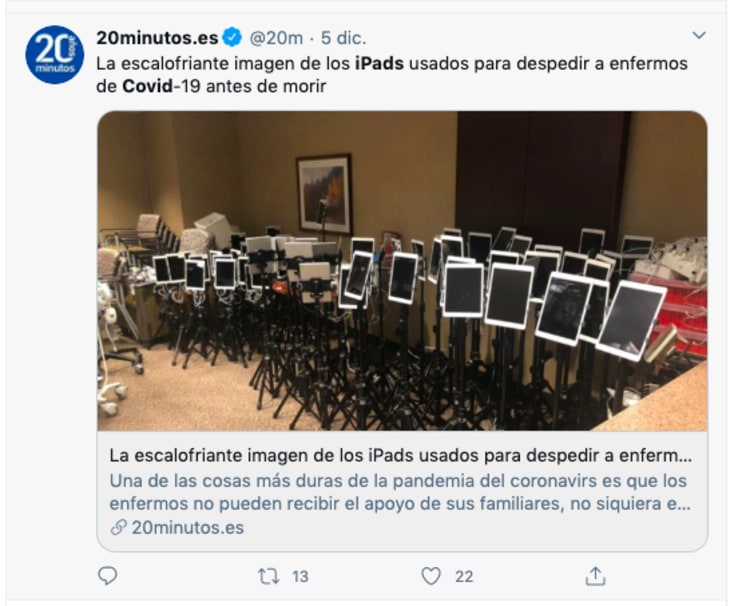750x606 pixels.
Task: Click the likes count 22
Action: (x=464, y=577)
